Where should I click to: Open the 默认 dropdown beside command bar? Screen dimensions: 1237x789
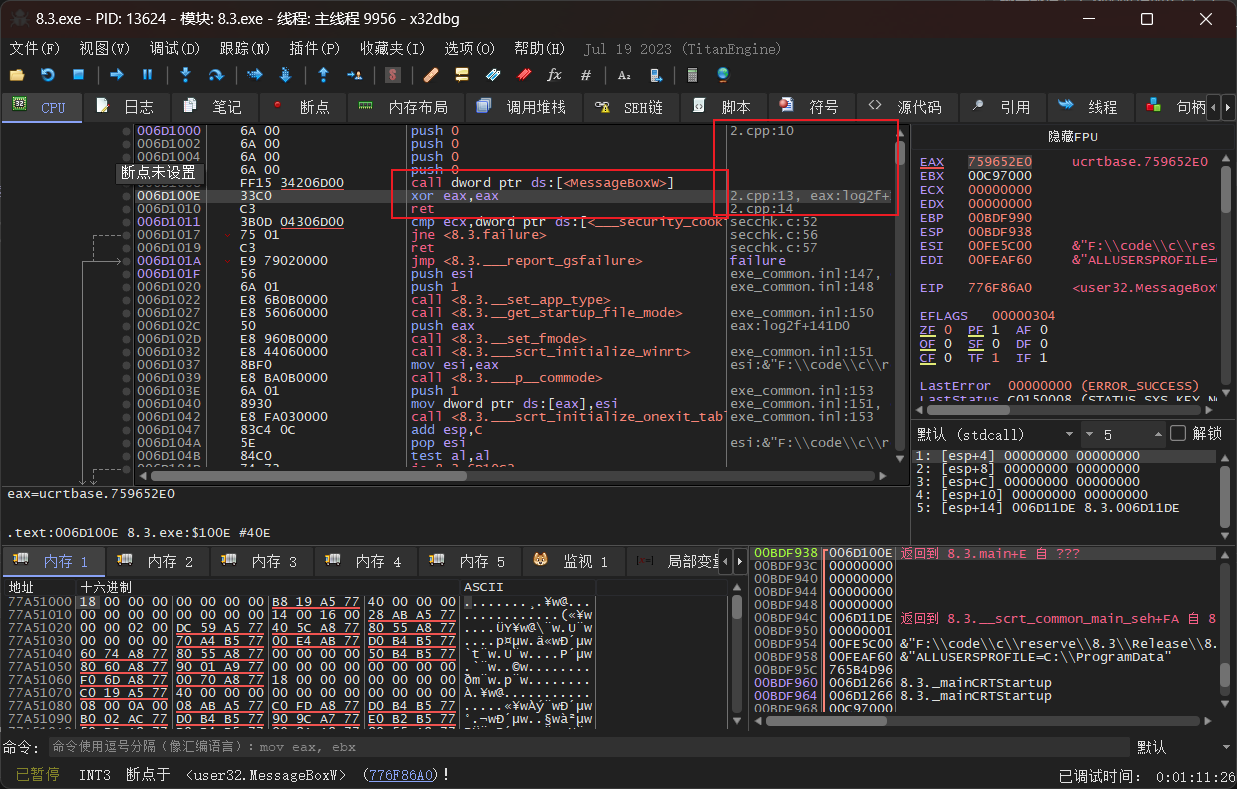(1180, 747)
